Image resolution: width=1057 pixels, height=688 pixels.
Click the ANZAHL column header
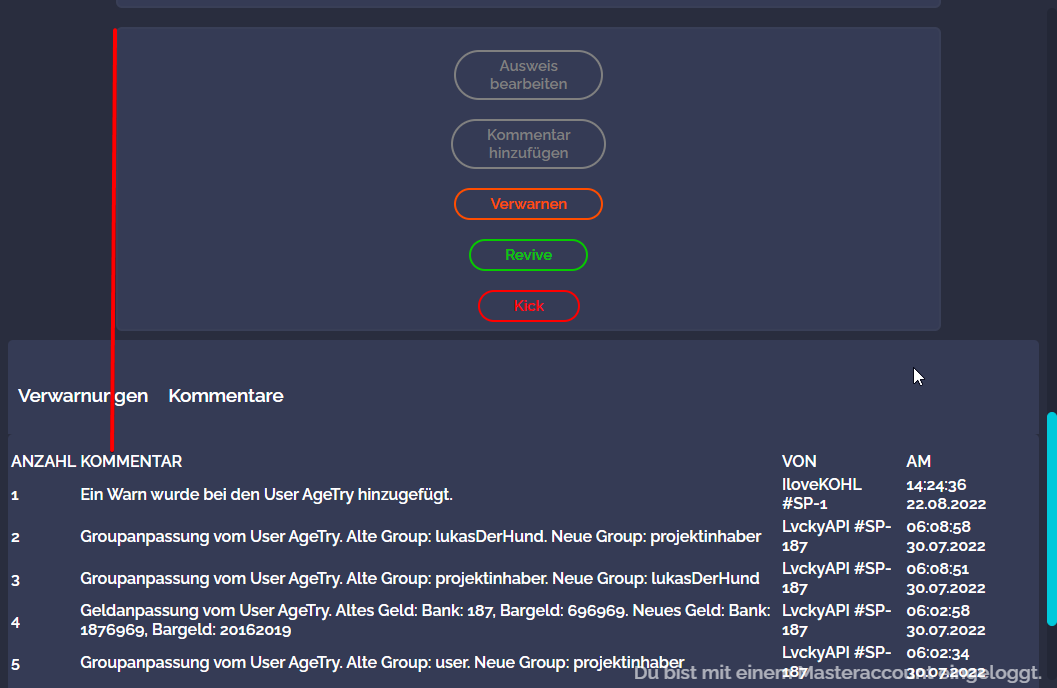click(x=43, y=461)
